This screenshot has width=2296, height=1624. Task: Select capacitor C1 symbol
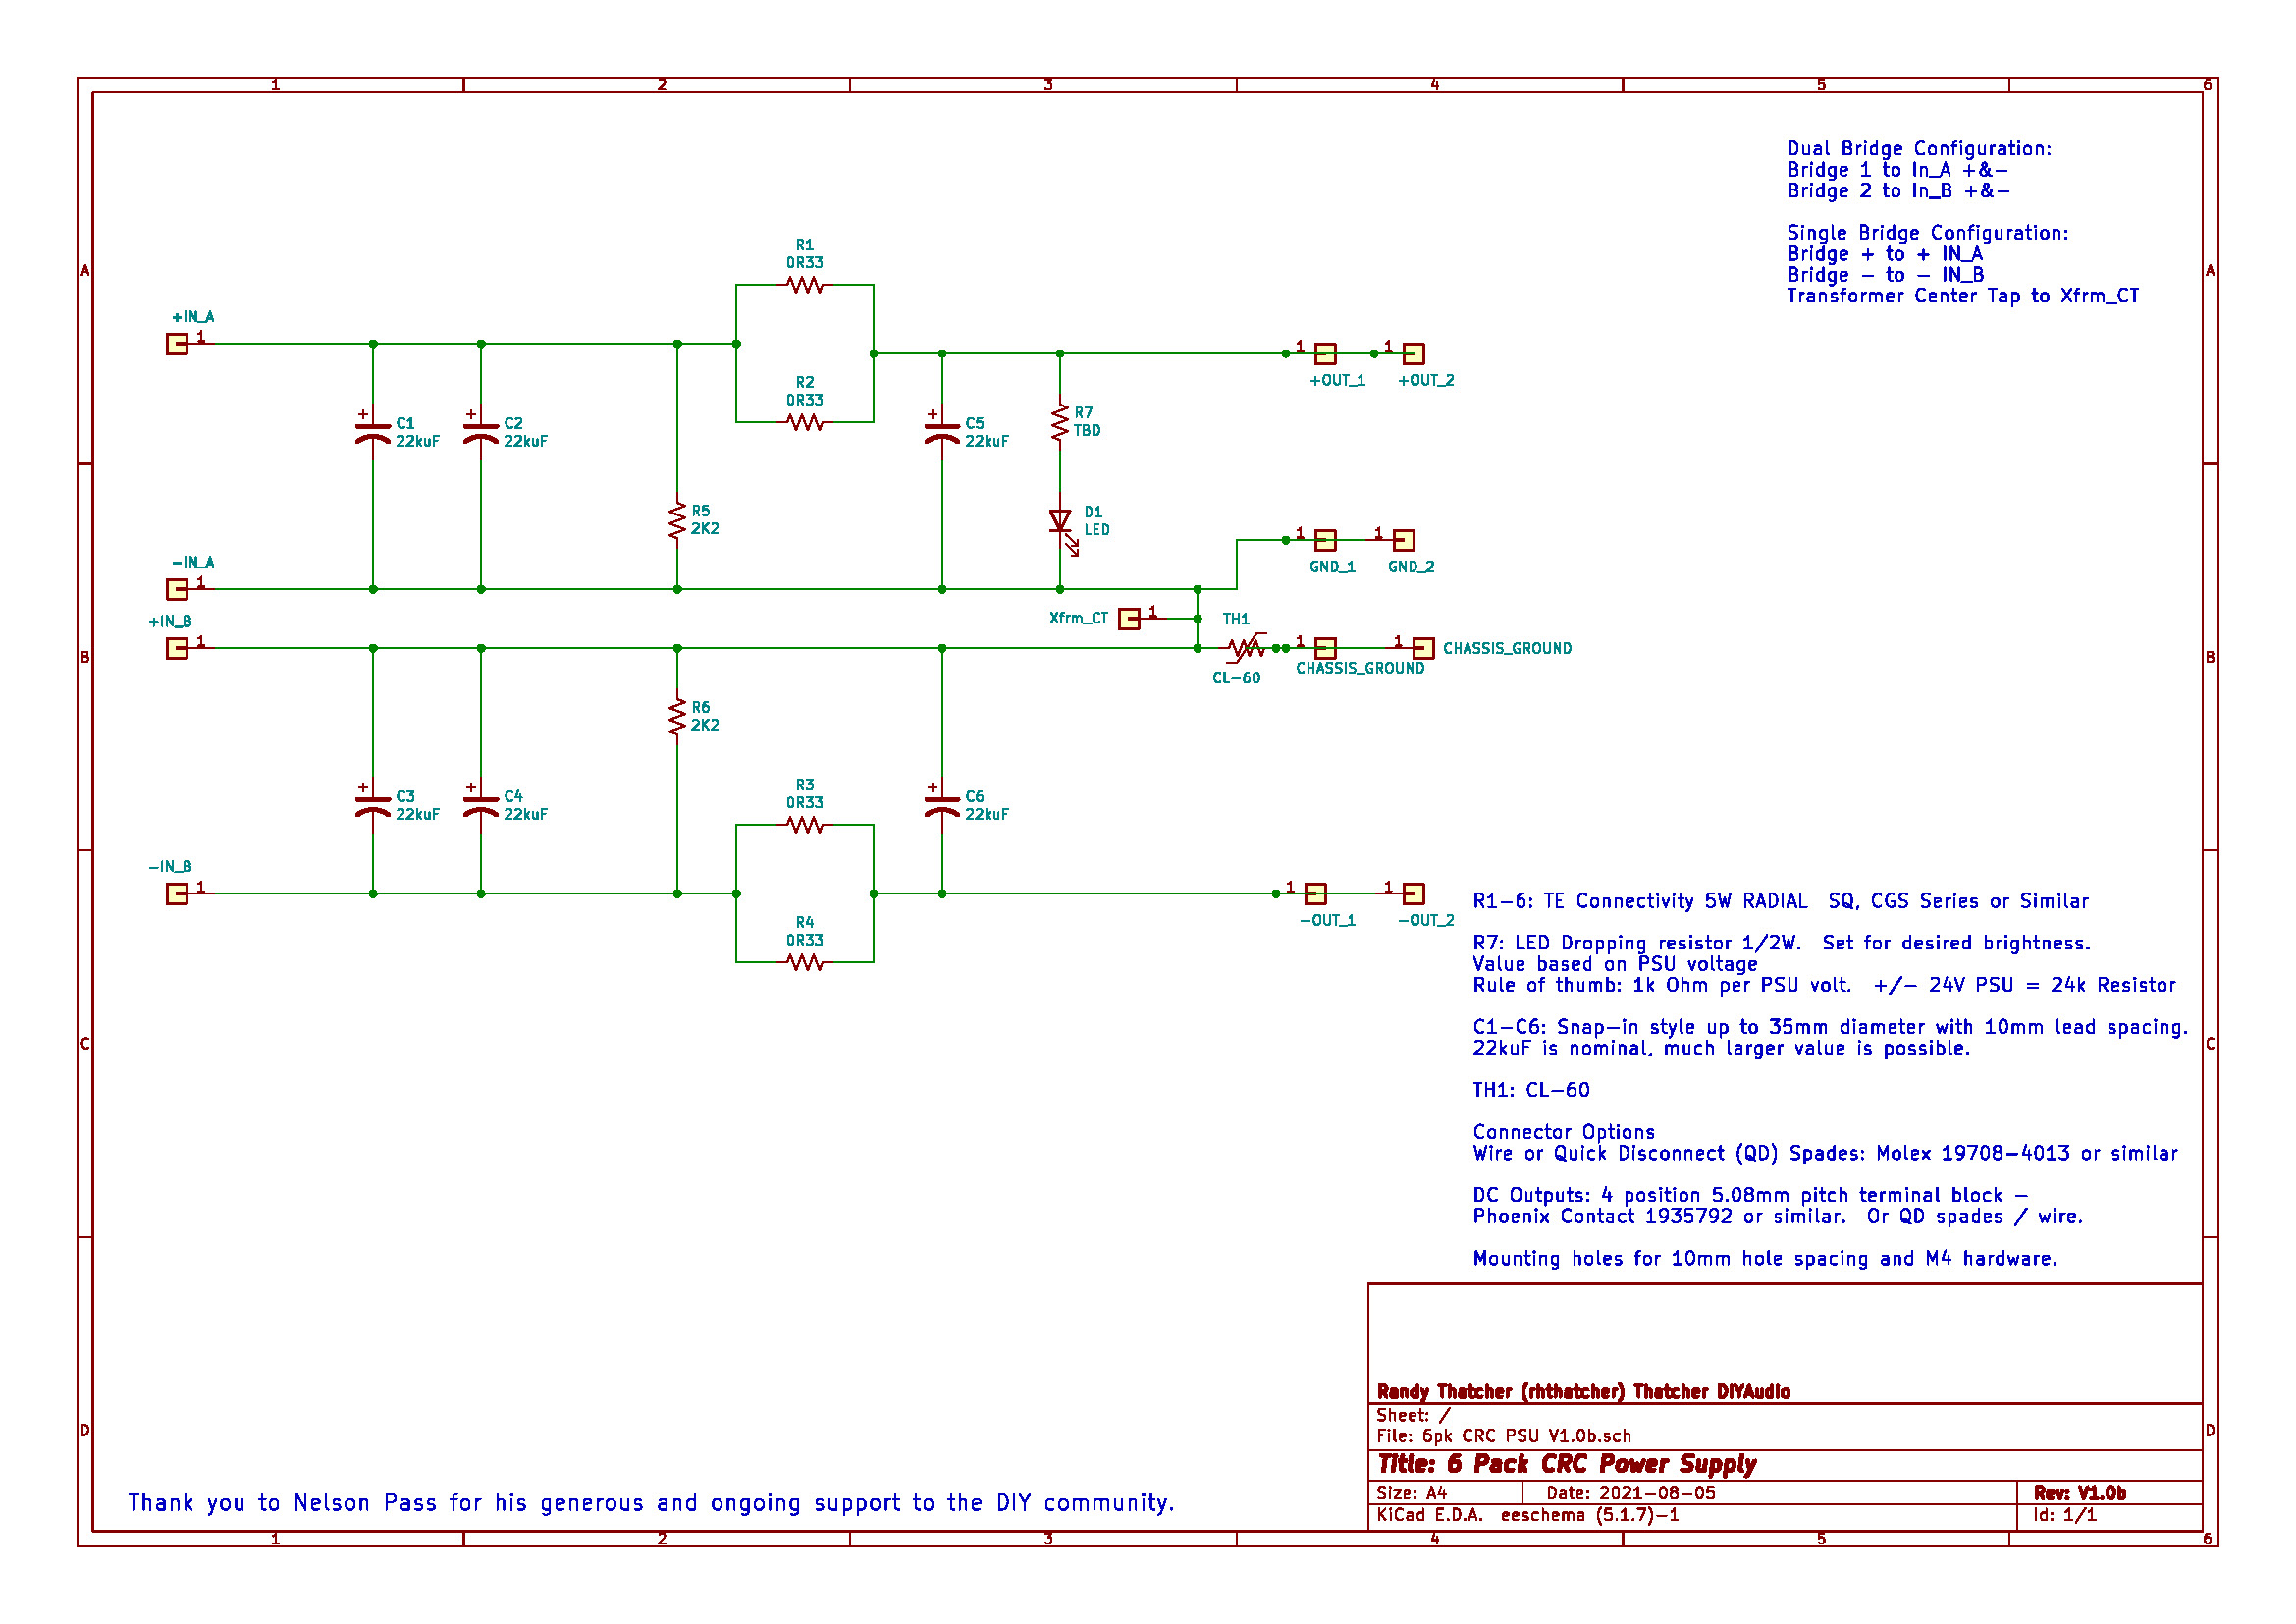click(373, 432)
